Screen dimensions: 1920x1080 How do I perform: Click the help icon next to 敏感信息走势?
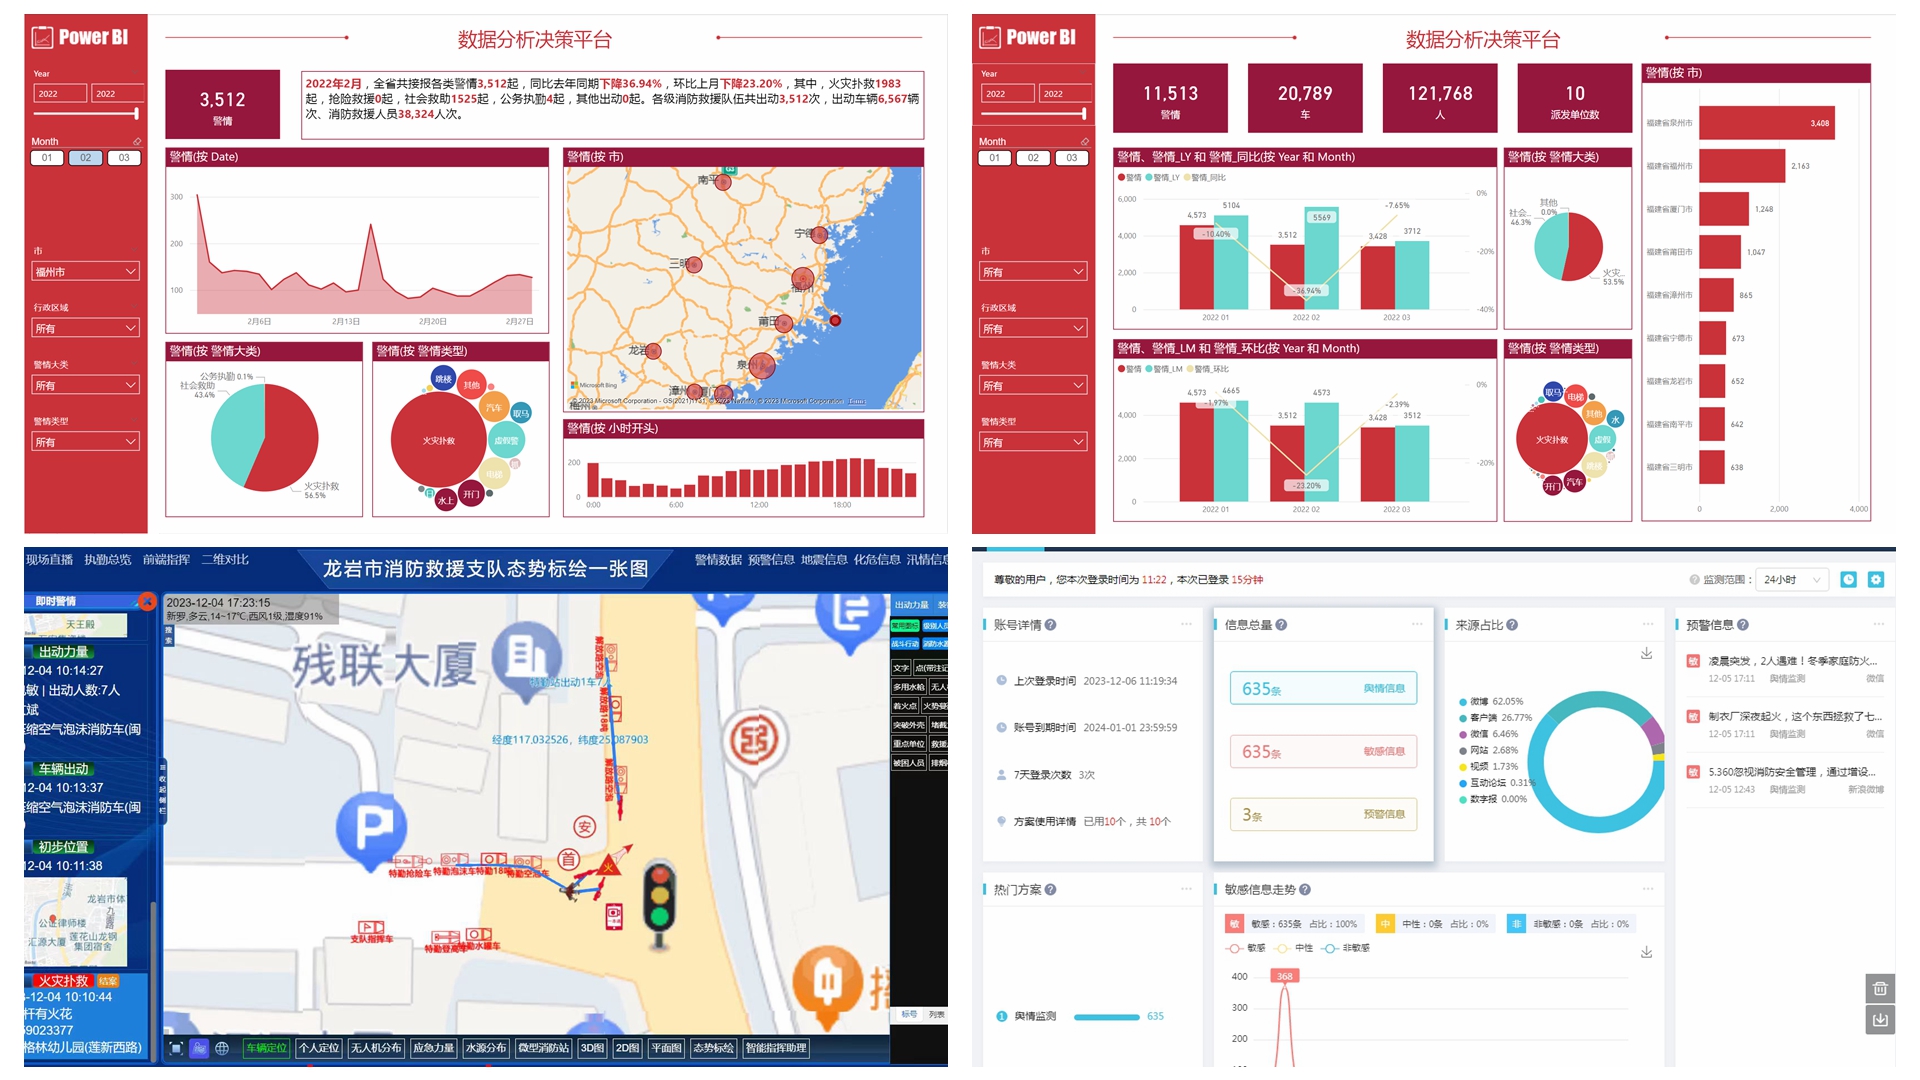tap(1305, 889)
